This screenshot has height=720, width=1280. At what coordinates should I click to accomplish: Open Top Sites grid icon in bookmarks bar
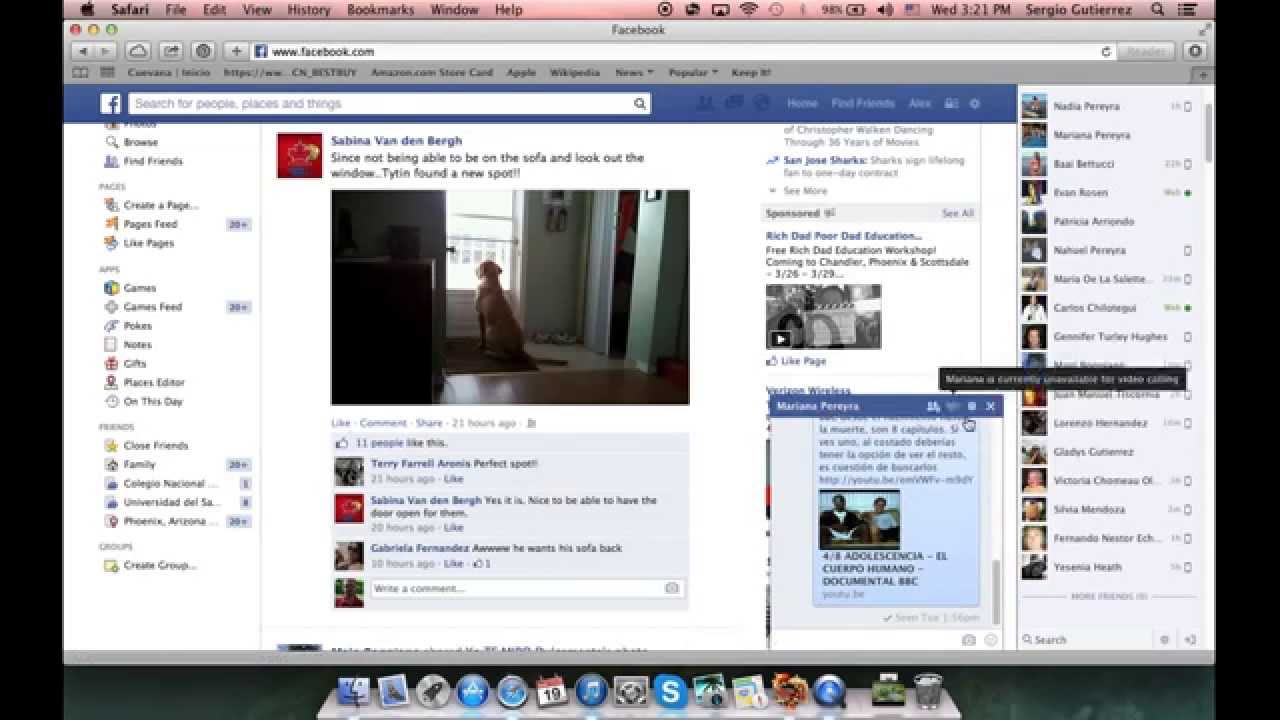(107, 72)
